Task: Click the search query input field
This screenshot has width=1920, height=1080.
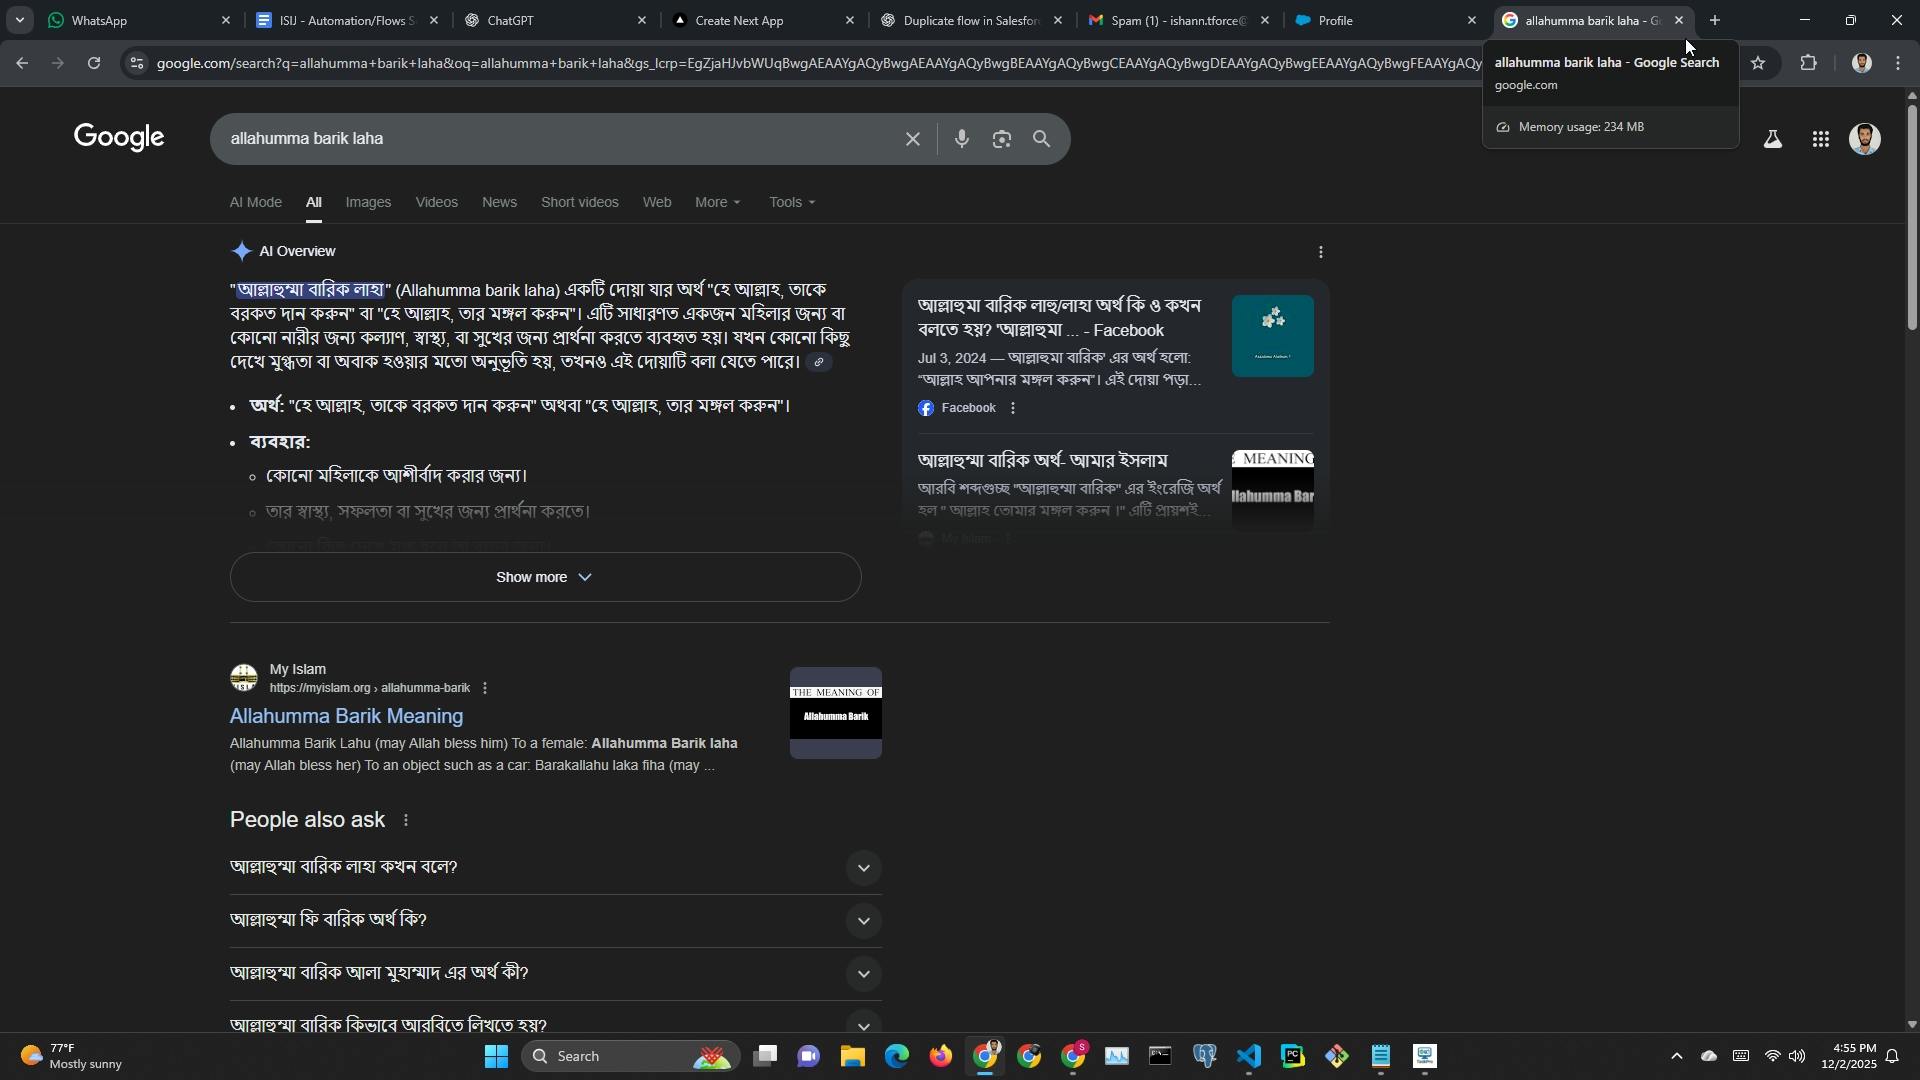Action: [x=550, y=139]
